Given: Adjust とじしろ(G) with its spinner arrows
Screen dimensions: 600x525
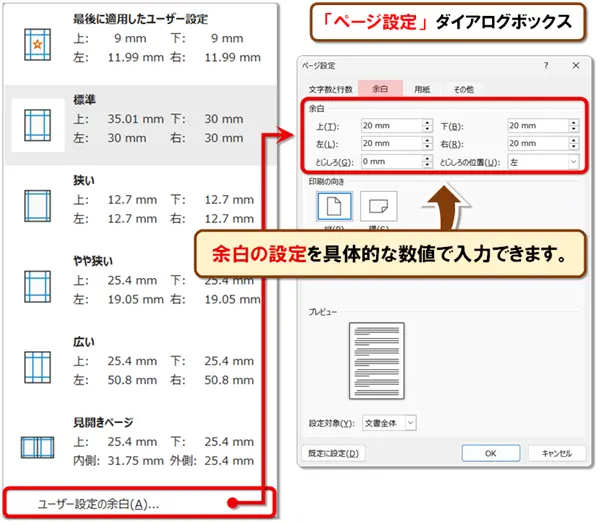Looking at the screenshot, I should point(427,161).
